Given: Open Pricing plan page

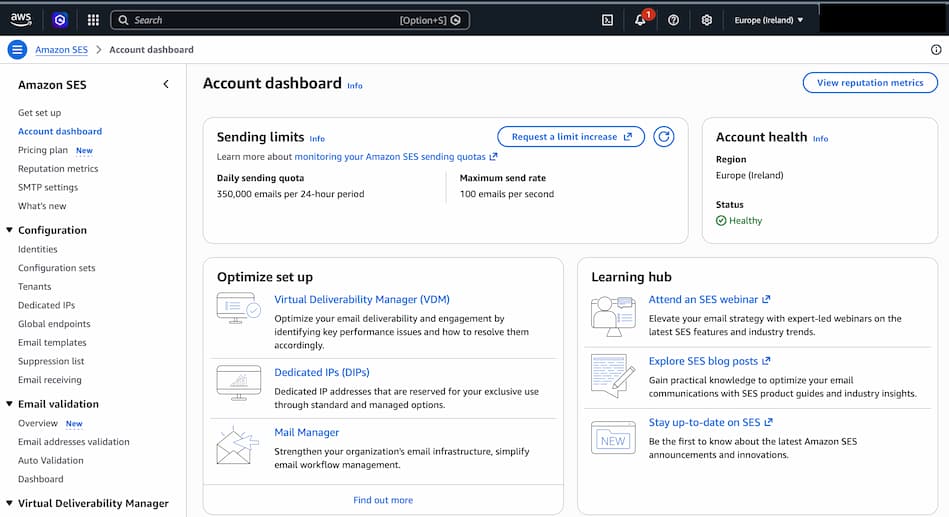Looking at the screenshot, I should click(x=42, y=150).
